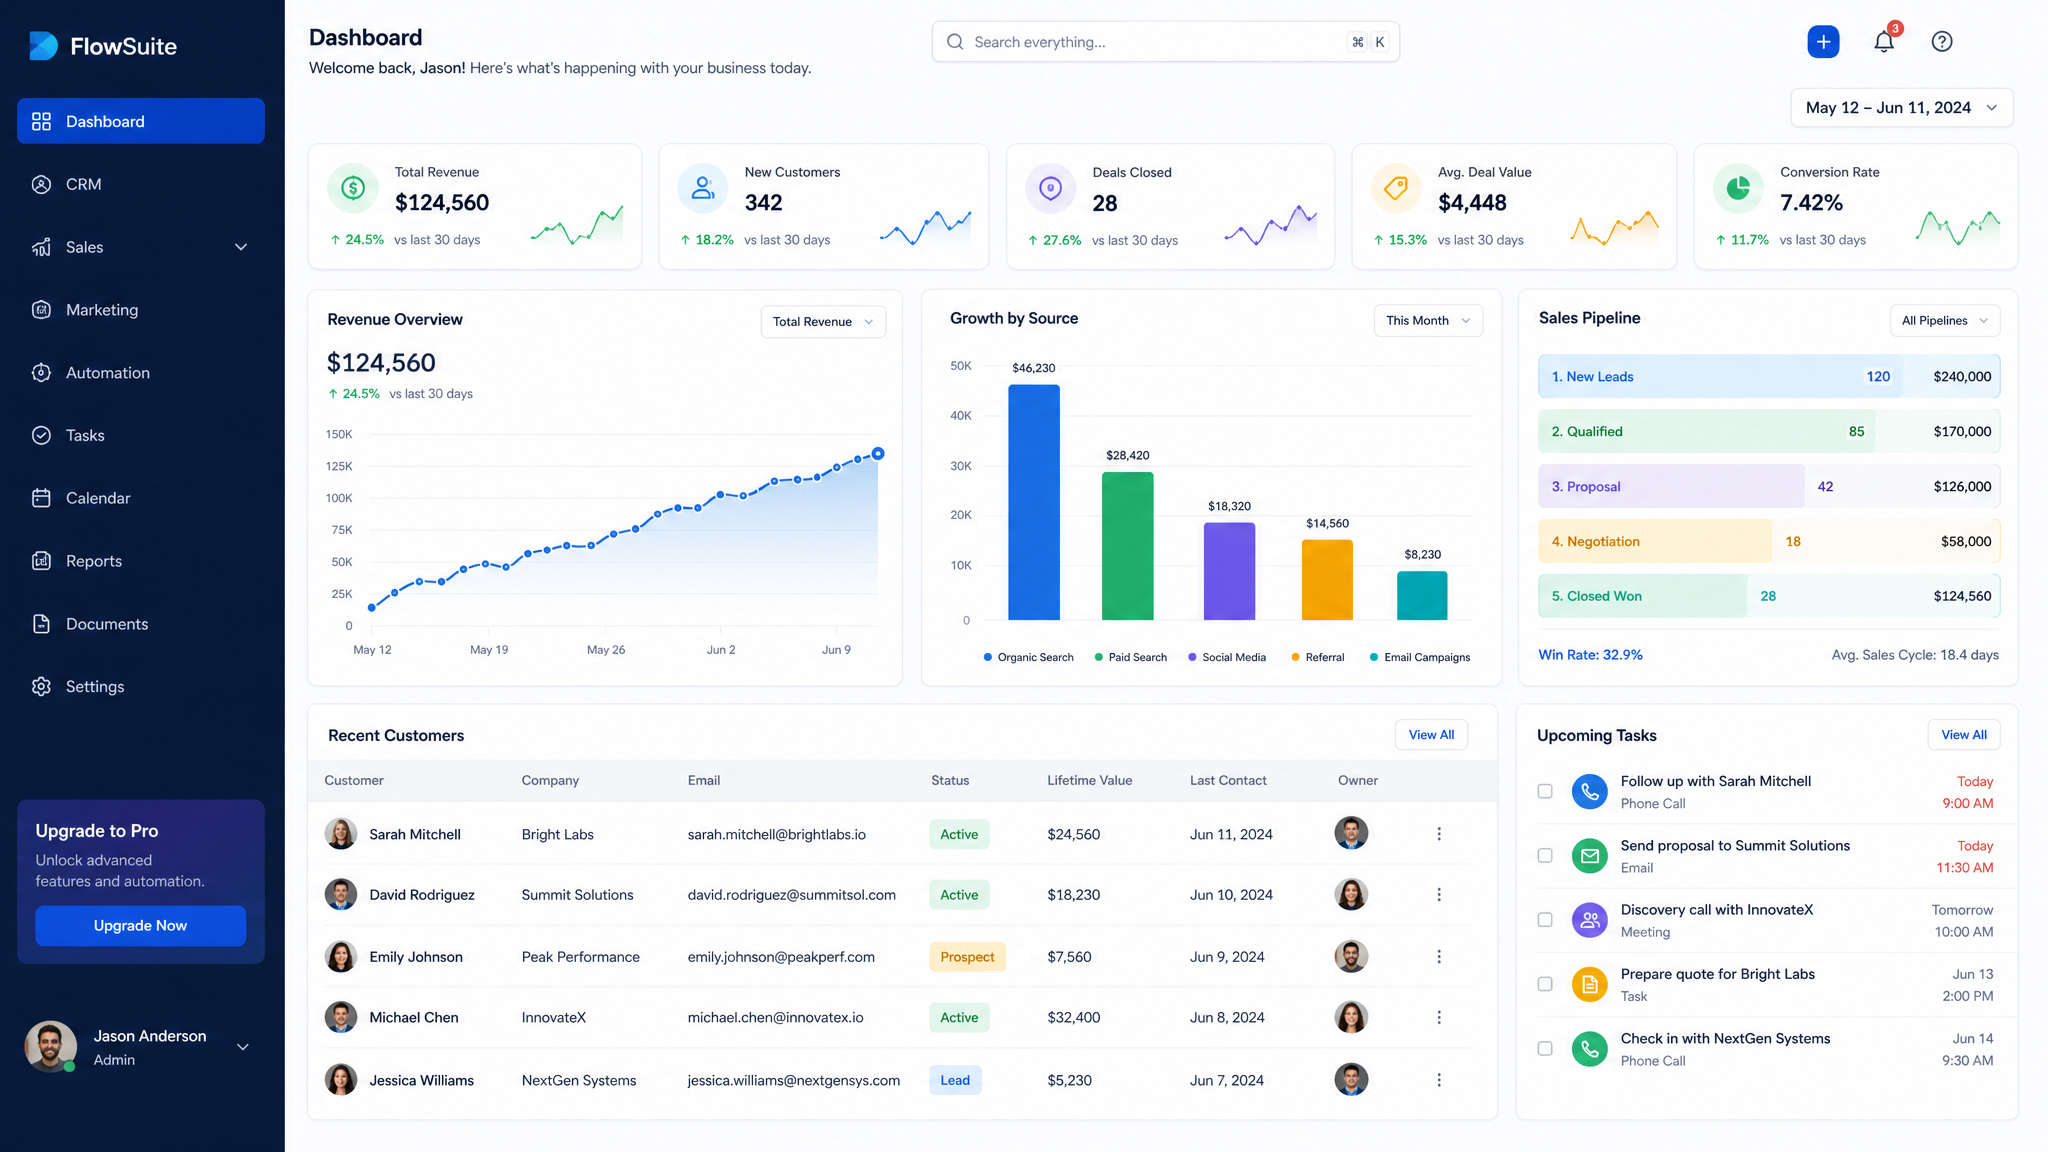
Task: Open All Pipelines filter dropdown
Action: click(1945, 321)
